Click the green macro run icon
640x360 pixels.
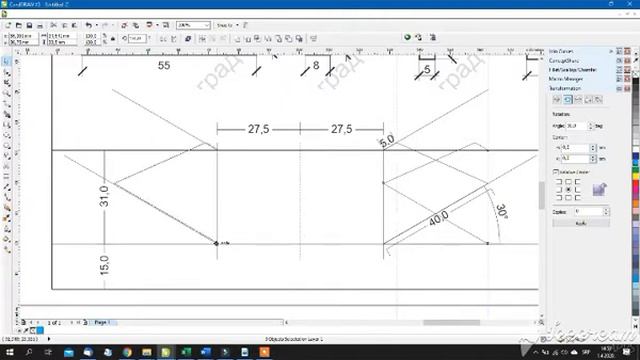pyautogui.click(x=407, y=38)
